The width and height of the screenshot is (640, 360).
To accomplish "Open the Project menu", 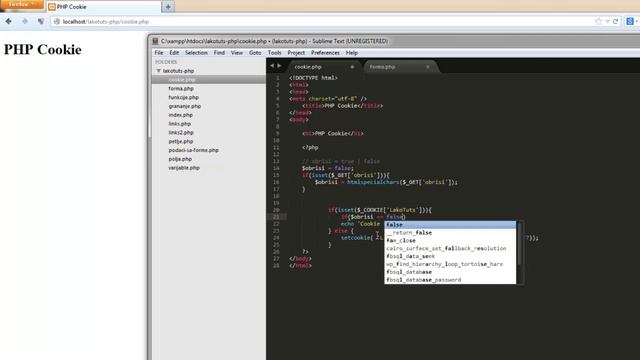I will tap(296, 53).
